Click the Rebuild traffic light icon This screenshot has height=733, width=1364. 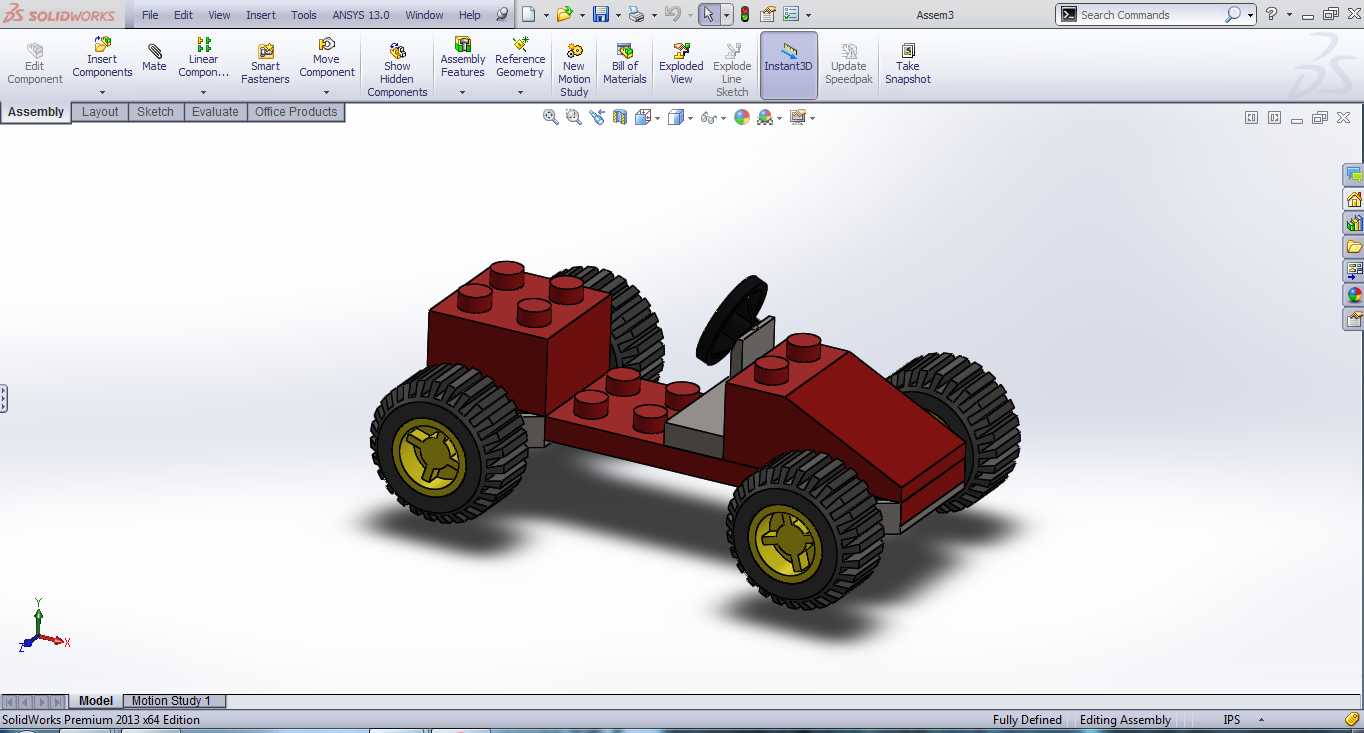(x=744, y=15)
